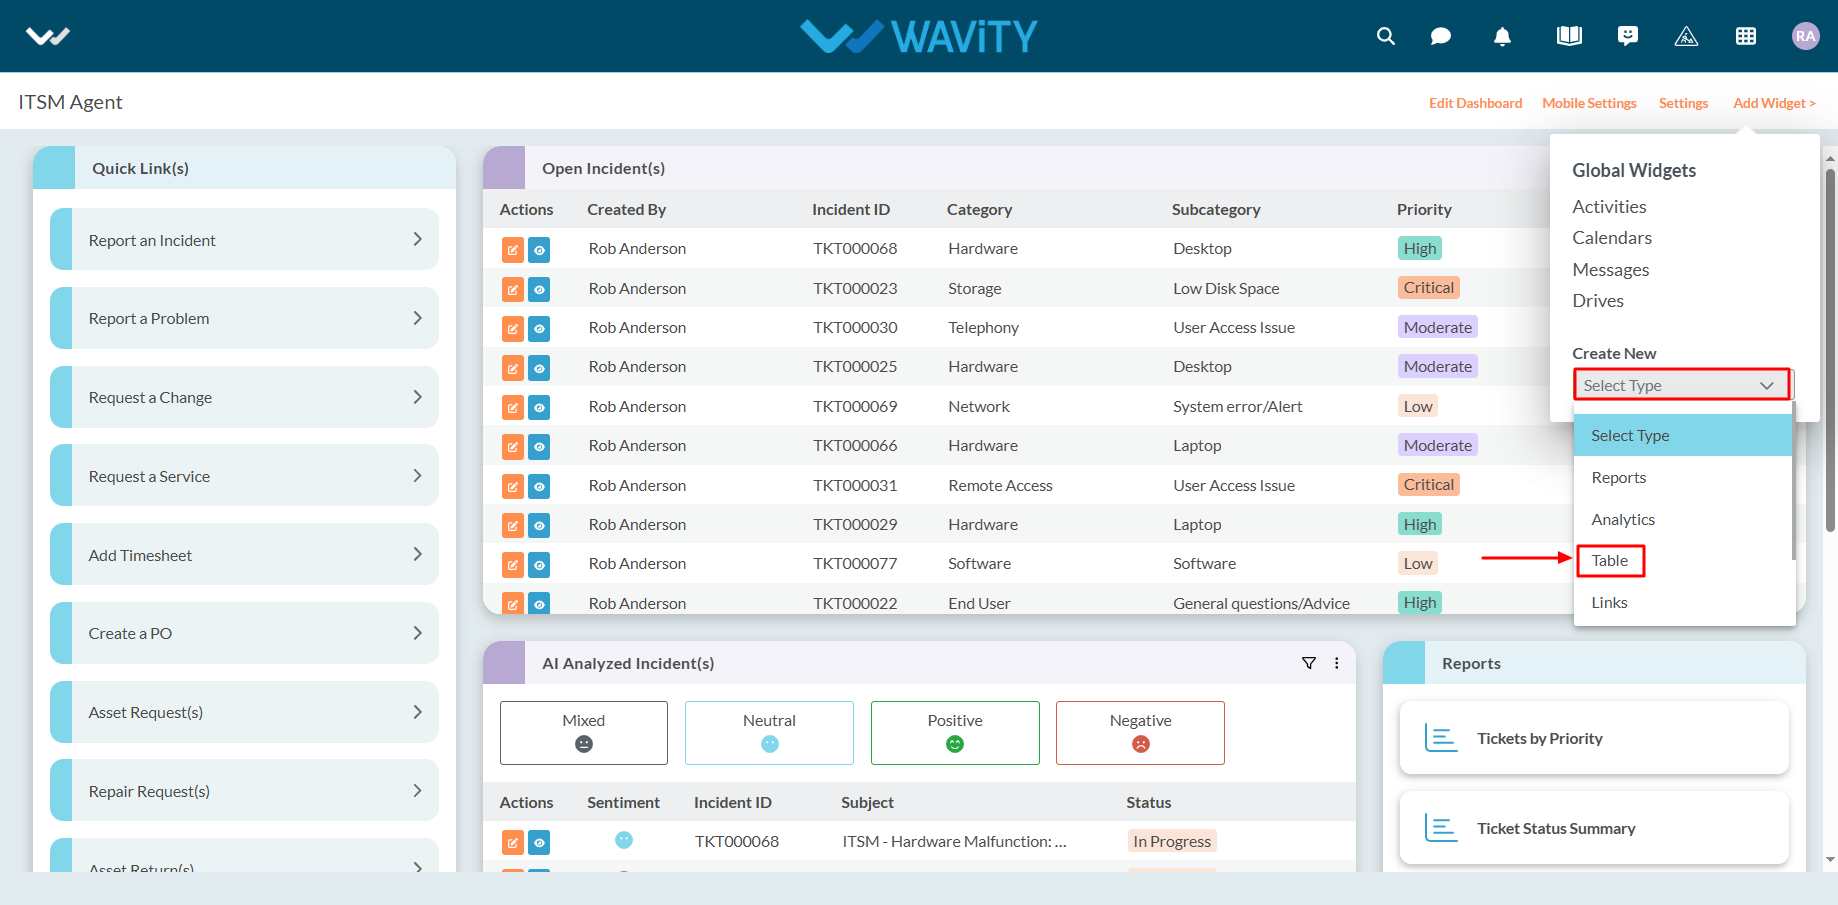Expand Repair Request(s) chevron
The image size is (1838, 905).
pyautogui.click(x=418, y=790)
